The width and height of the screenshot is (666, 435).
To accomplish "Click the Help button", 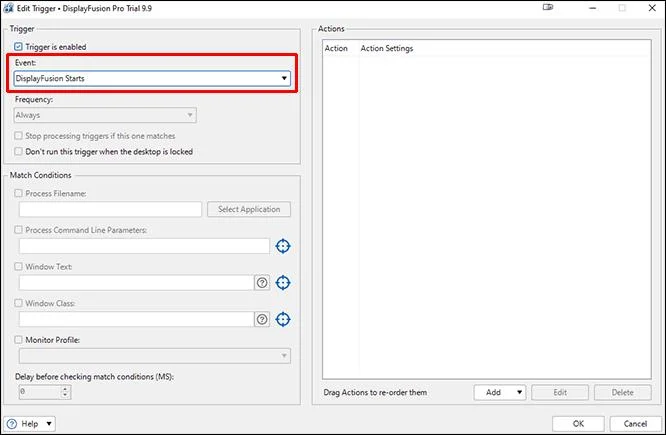I will (x=30, y=424).
